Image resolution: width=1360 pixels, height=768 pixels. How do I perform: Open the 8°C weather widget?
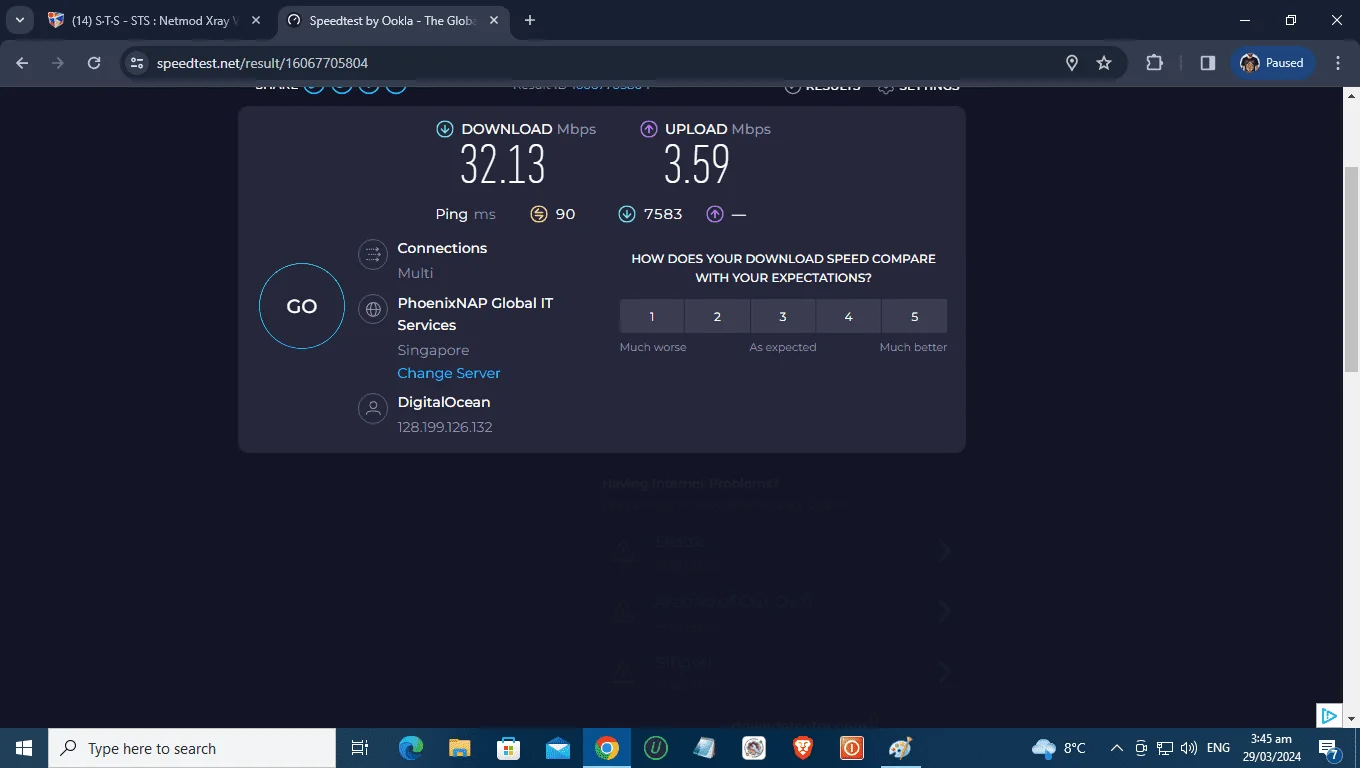pyautogui.click(x=1059, y=748)
